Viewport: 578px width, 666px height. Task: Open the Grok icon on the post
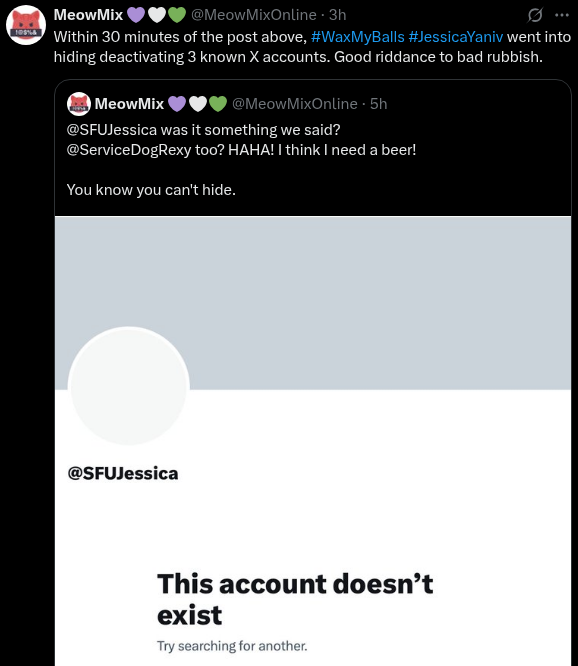[535, 15]
